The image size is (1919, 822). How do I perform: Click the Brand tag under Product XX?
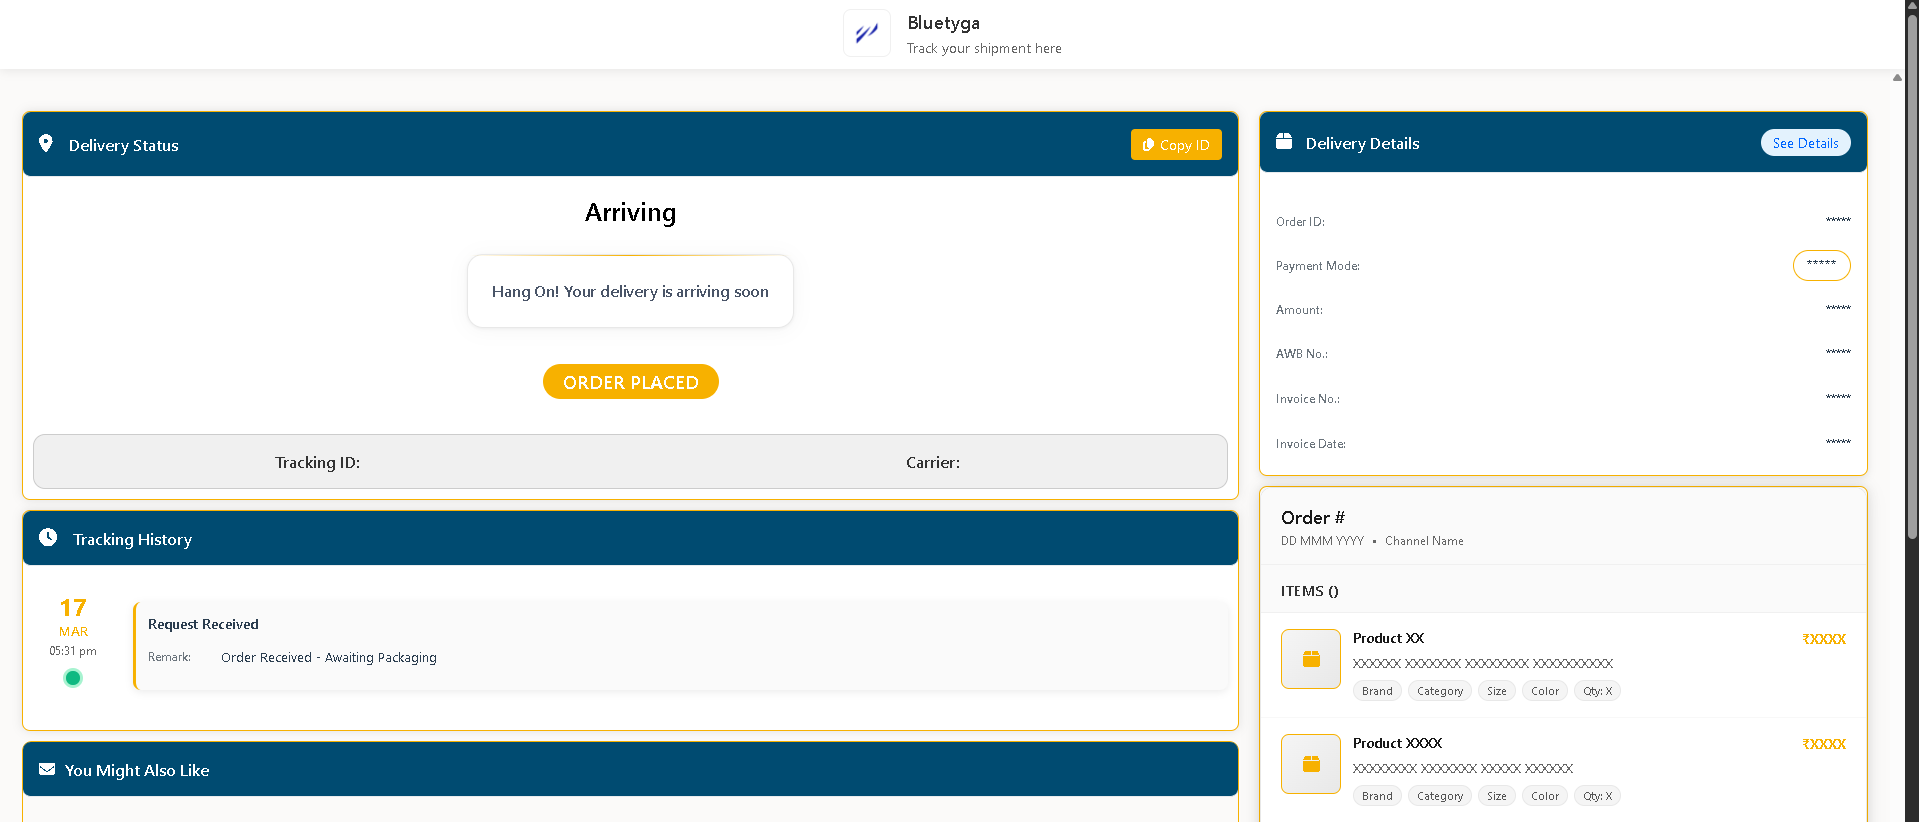coord(1377,691)
